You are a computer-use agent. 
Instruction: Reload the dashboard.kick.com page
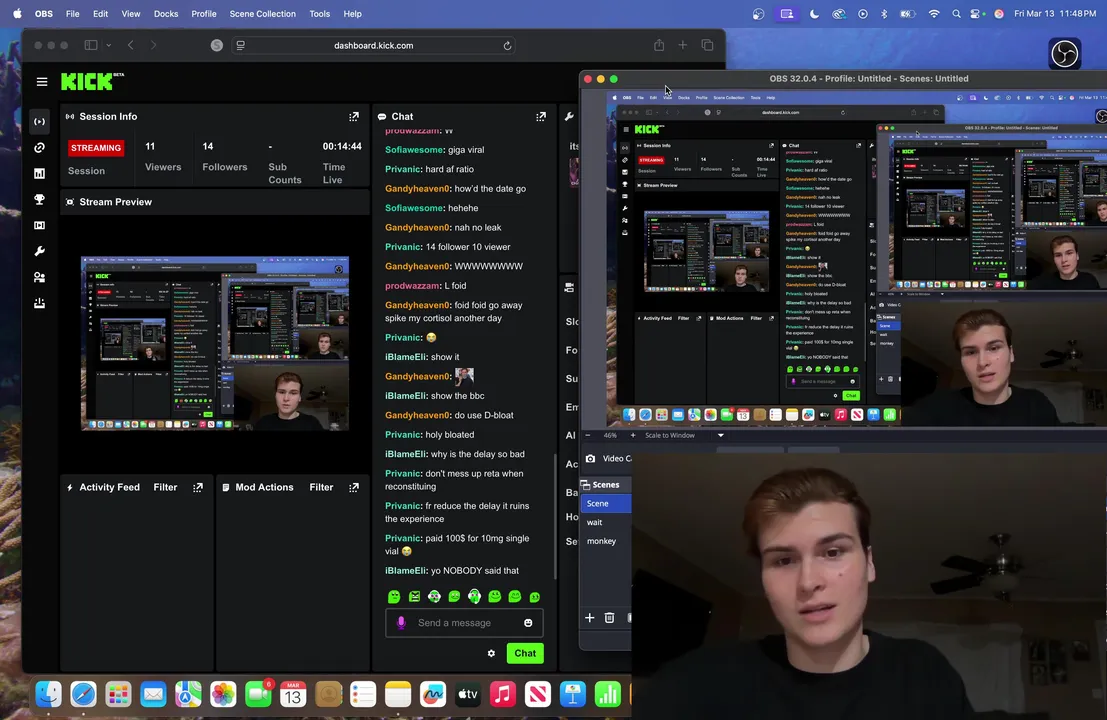click(507, 45)
